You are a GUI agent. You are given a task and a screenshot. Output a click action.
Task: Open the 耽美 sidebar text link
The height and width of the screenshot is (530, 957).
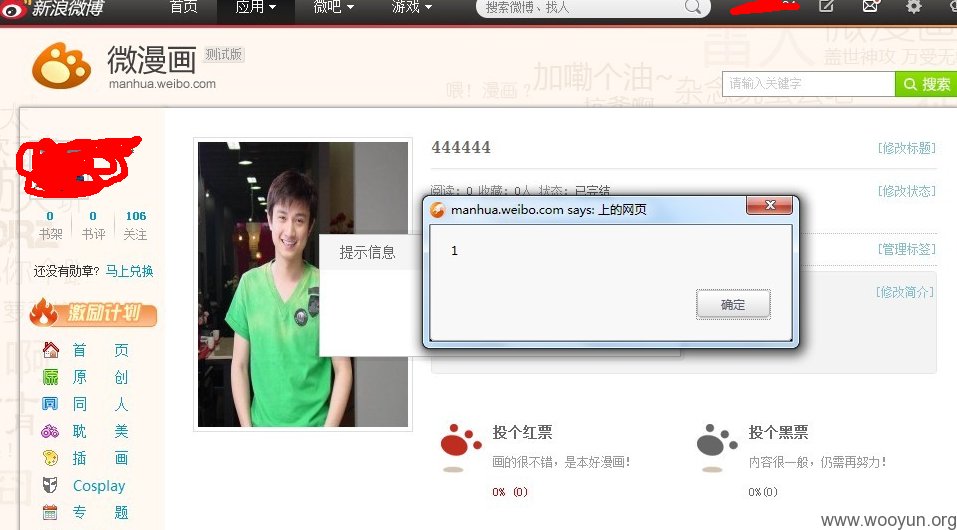[x=101, y=432]
